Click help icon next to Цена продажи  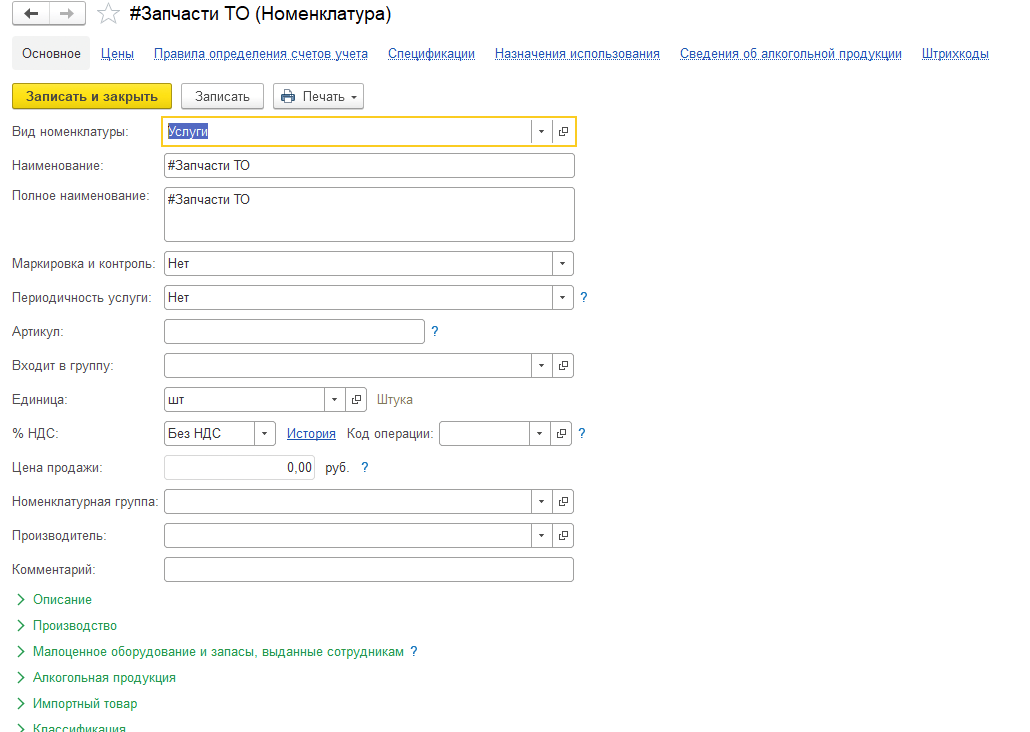[x=365, y=467]
